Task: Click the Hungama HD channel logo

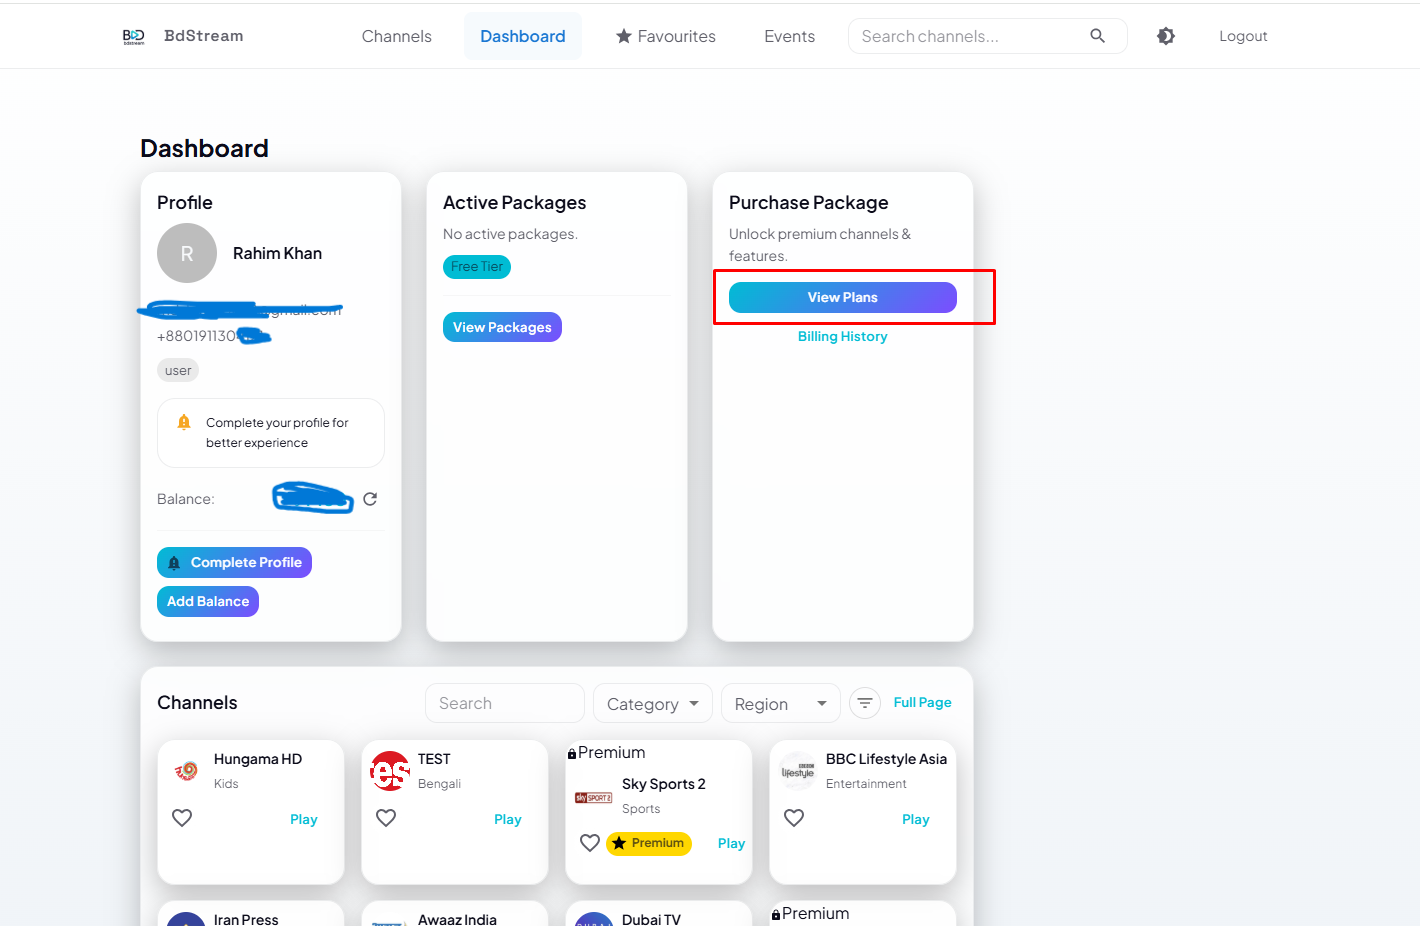Action: 186,770
